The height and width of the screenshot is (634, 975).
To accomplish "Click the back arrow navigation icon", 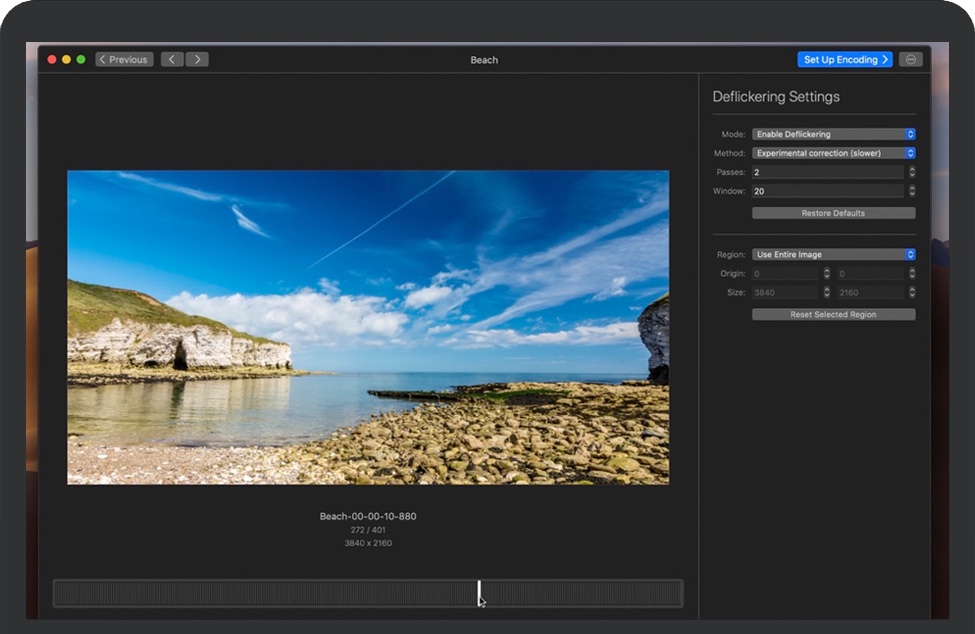I will (x=172, y=60).
